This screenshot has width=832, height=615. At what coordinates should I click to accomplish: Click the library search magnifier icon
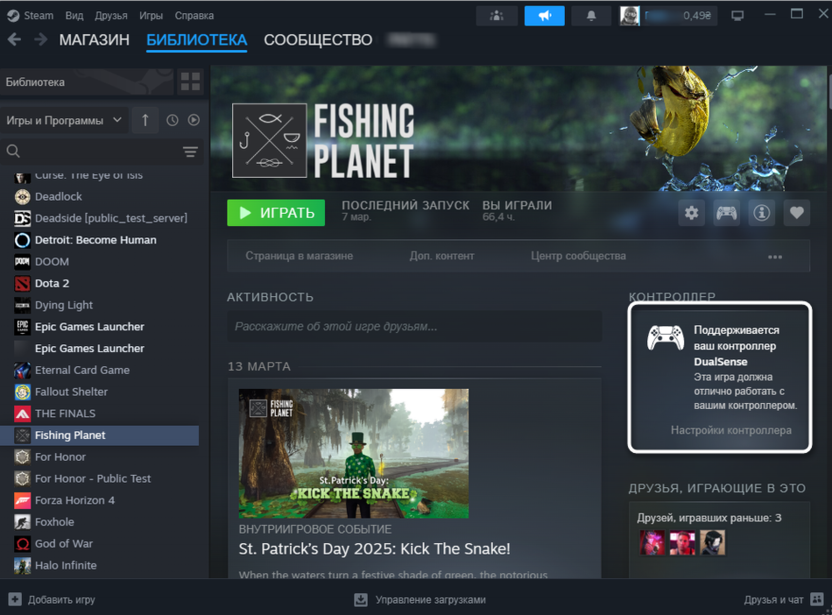click(13, 151)
